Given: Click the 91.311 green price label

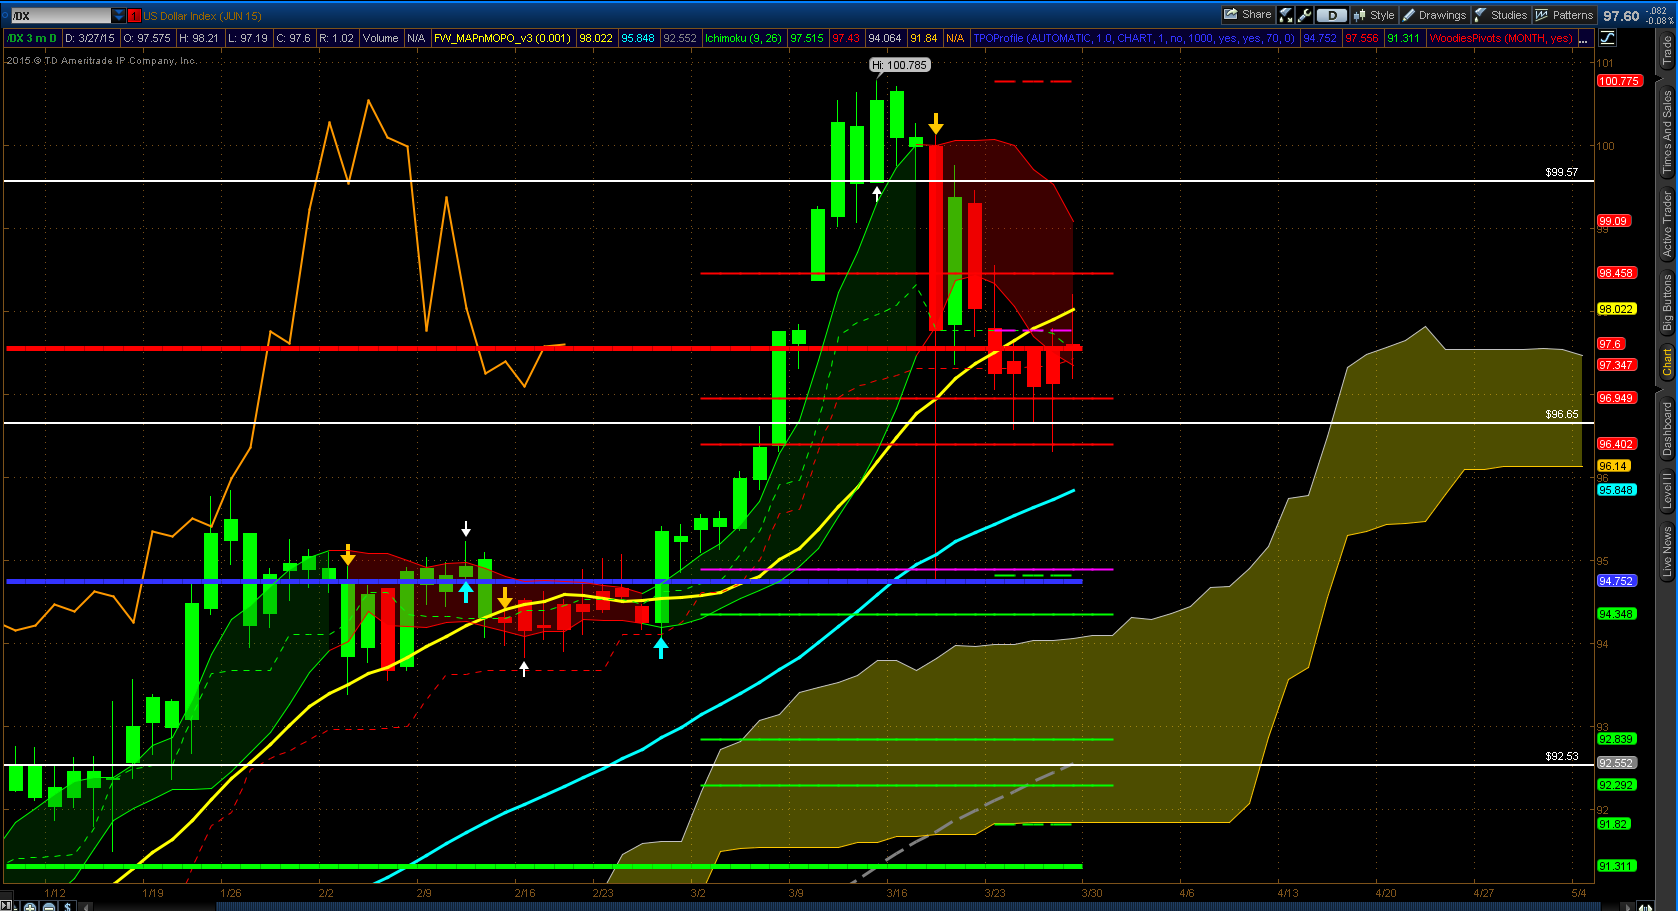Looking at the screenshot, I should 1616,866.
